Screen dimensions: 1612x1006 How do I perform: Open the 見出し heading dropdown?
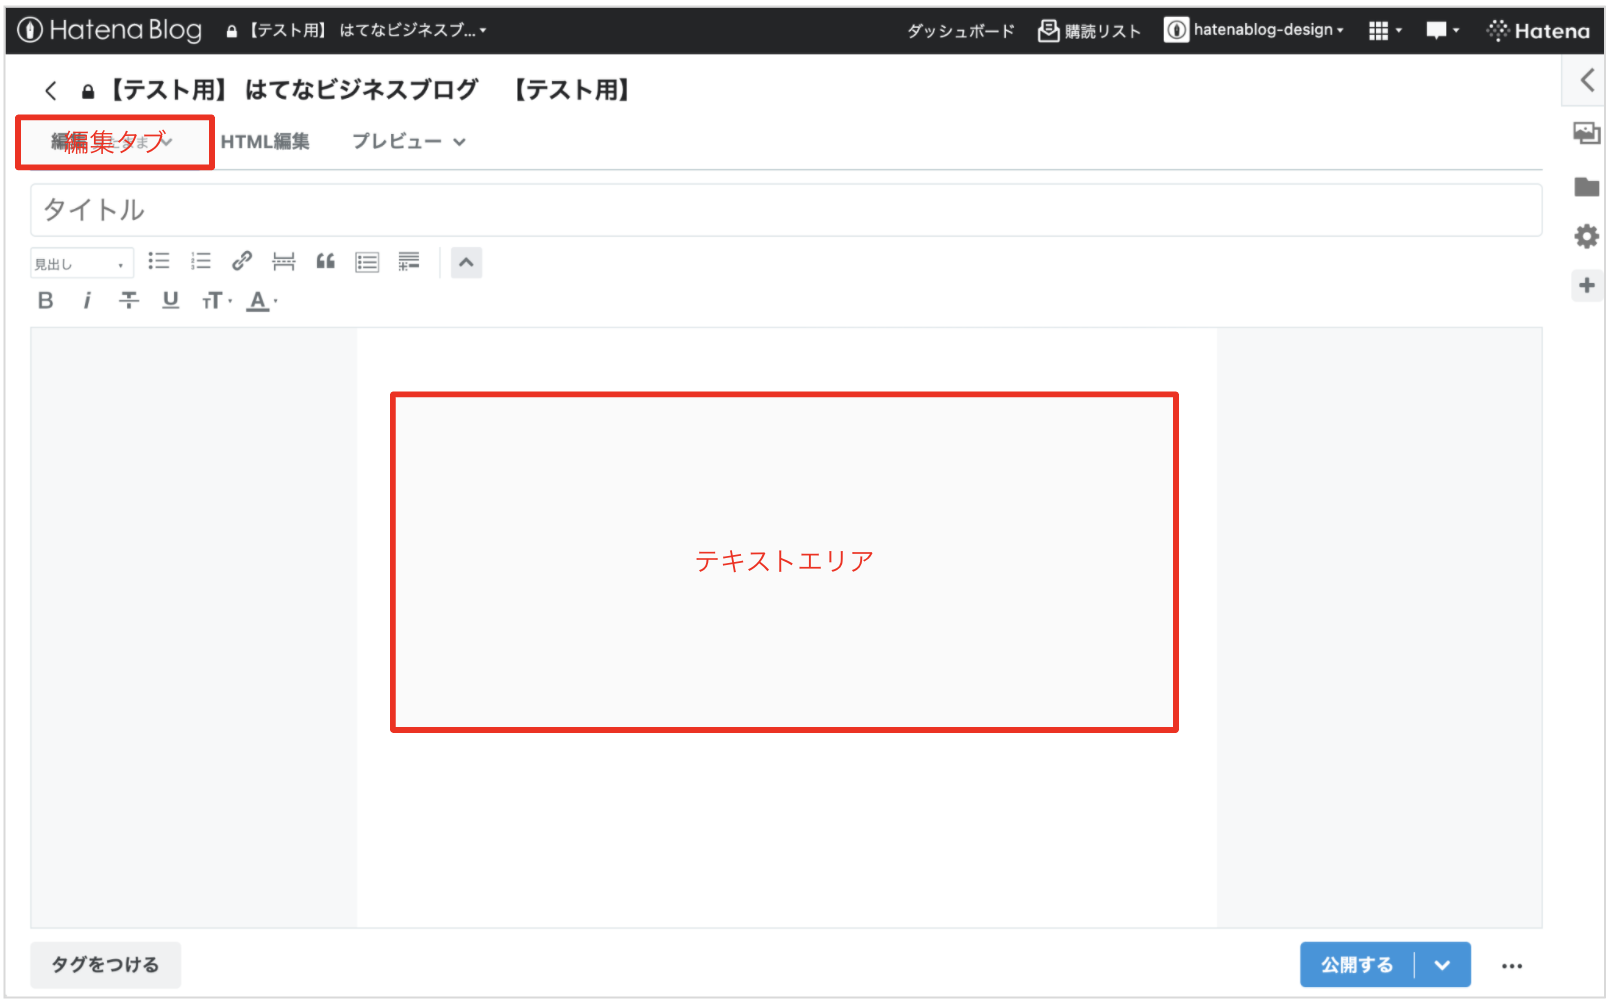[x=81, y=264]
